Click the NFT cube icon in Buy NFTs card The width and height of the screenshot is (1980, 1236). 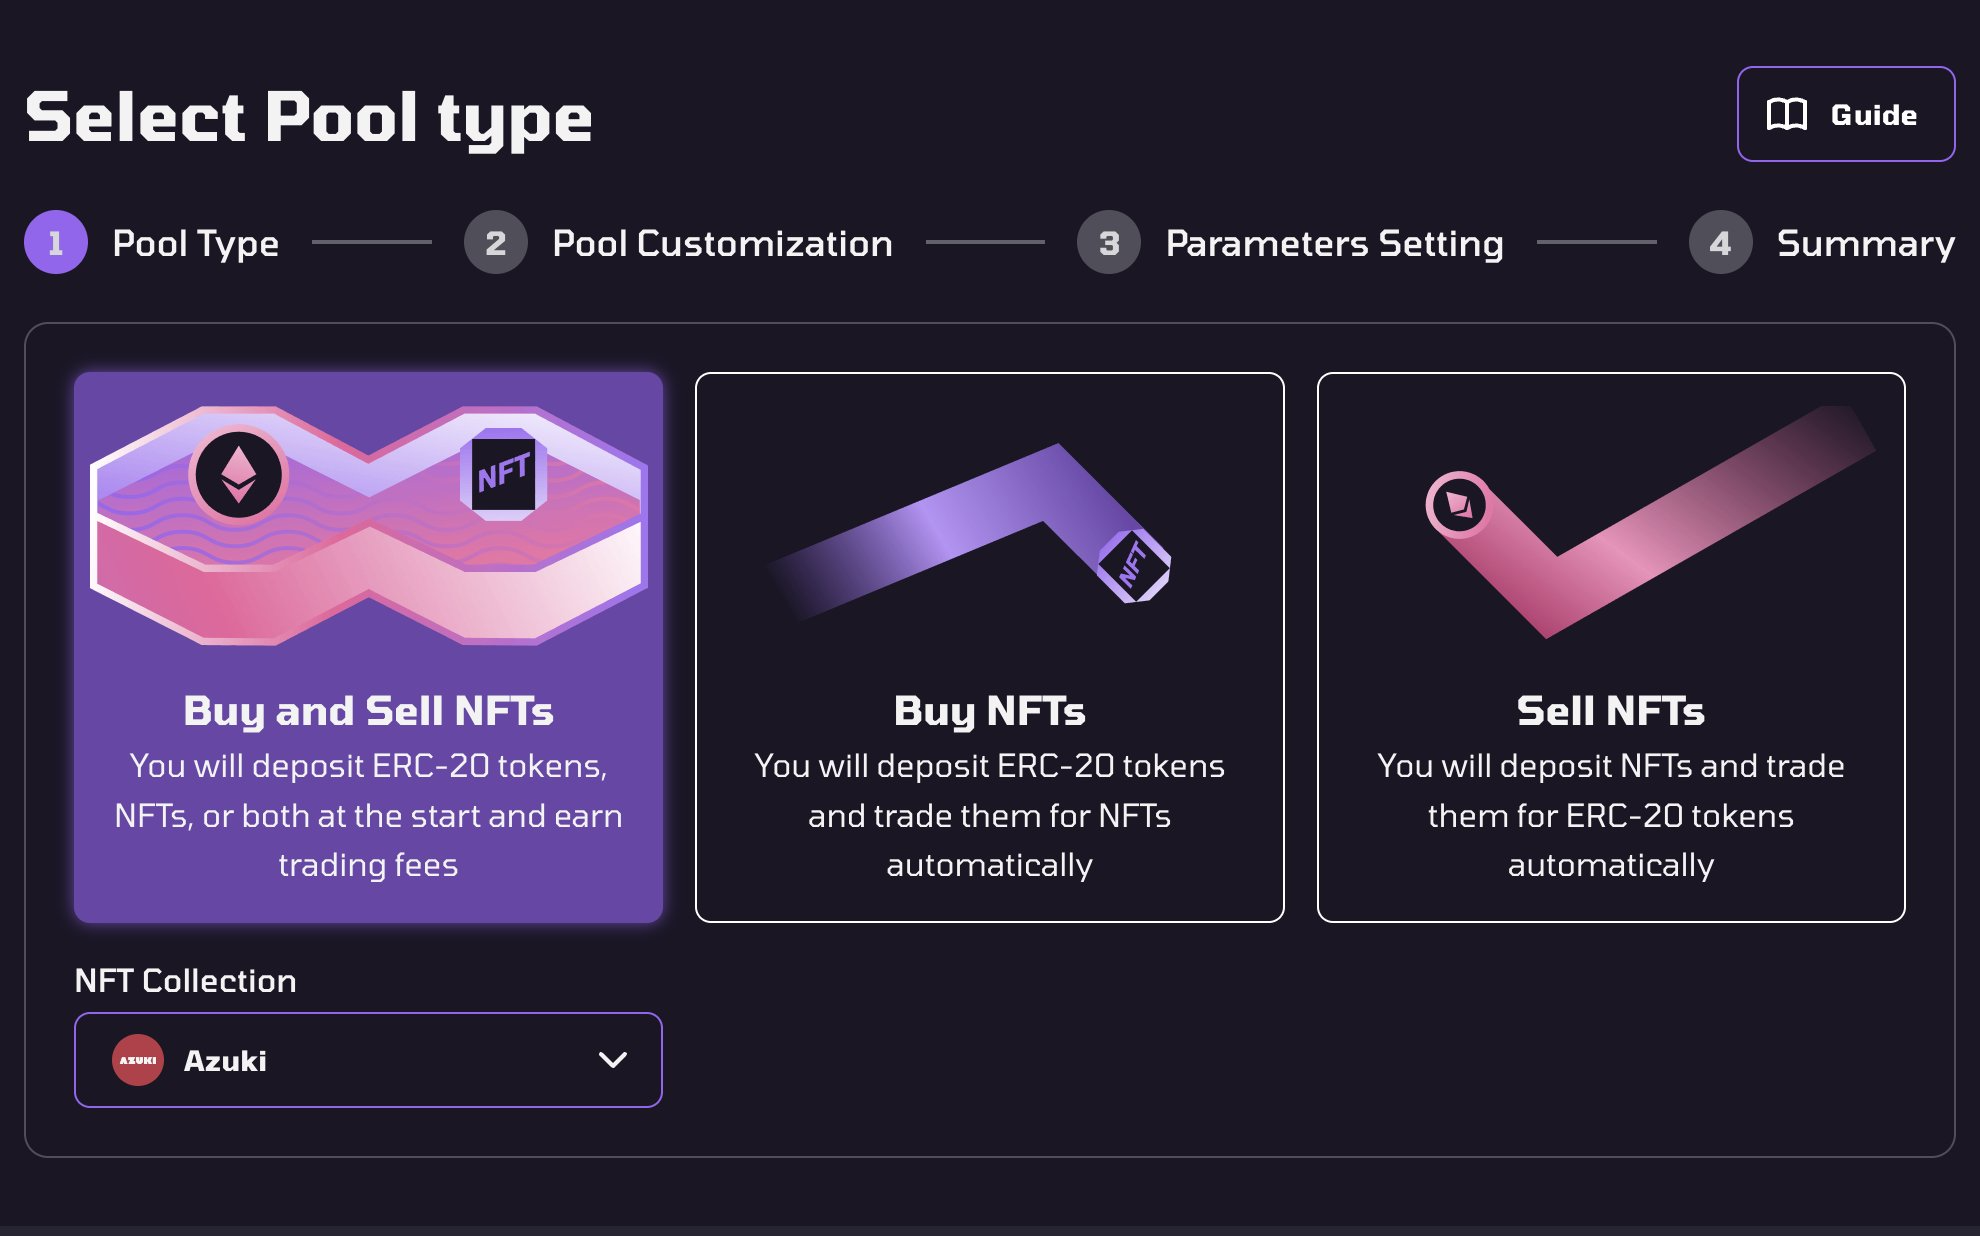[x=1134, y=566]
